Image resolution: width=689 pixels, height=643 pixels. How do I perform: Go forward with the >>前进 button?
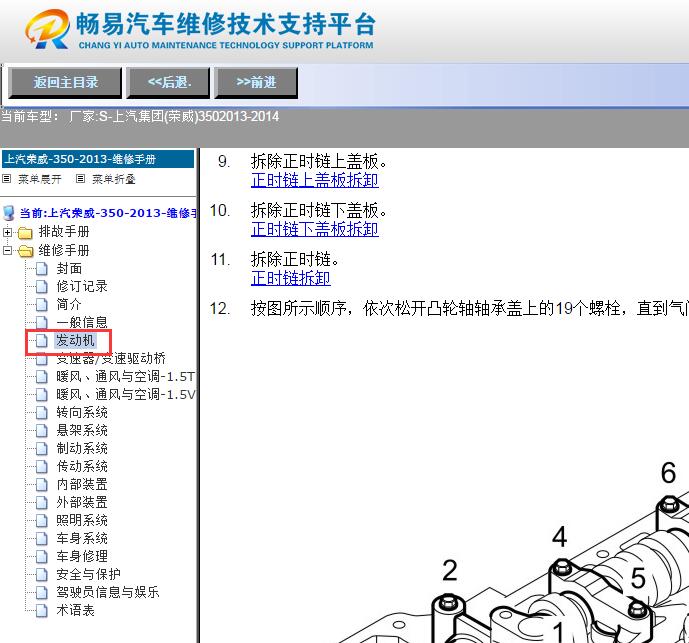[256, 82]
